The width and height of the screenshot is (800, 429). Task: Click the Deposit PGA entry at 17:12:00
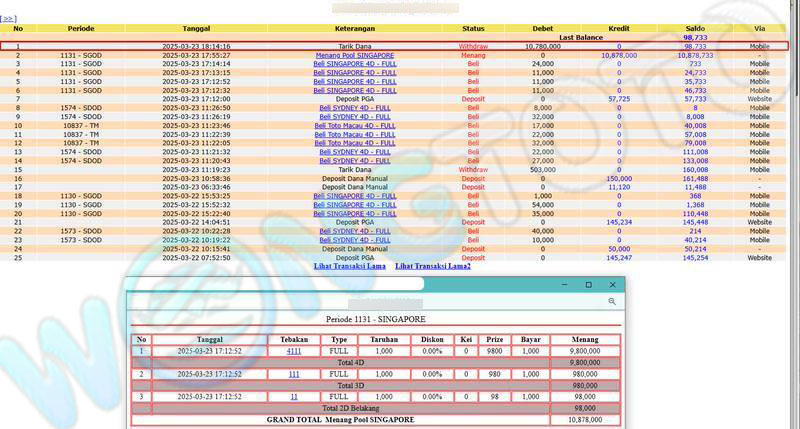coord(355,99)
